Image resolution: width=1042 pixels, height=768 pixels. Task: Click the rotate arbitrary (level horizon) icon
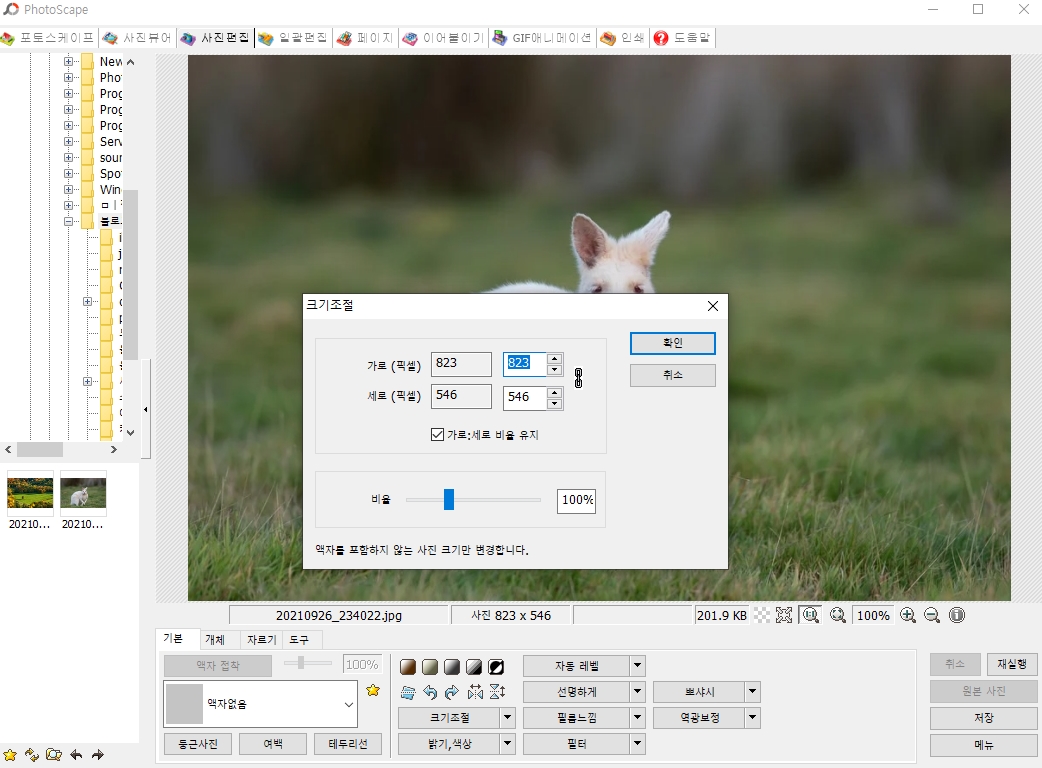[408, 692]
